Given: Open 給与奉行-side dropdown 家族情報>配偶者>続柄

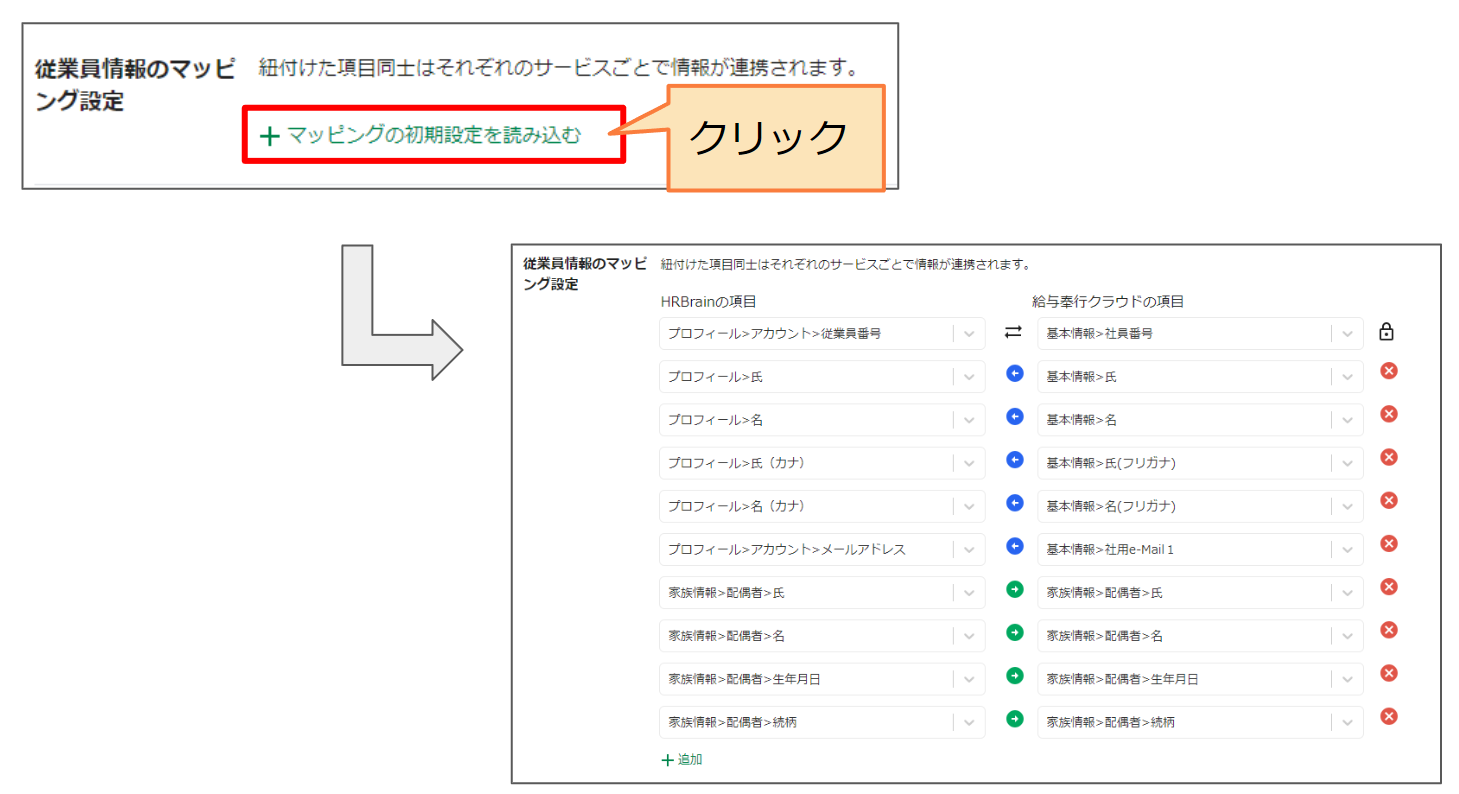Looking at the screenshot, I should coord(1200,722).
